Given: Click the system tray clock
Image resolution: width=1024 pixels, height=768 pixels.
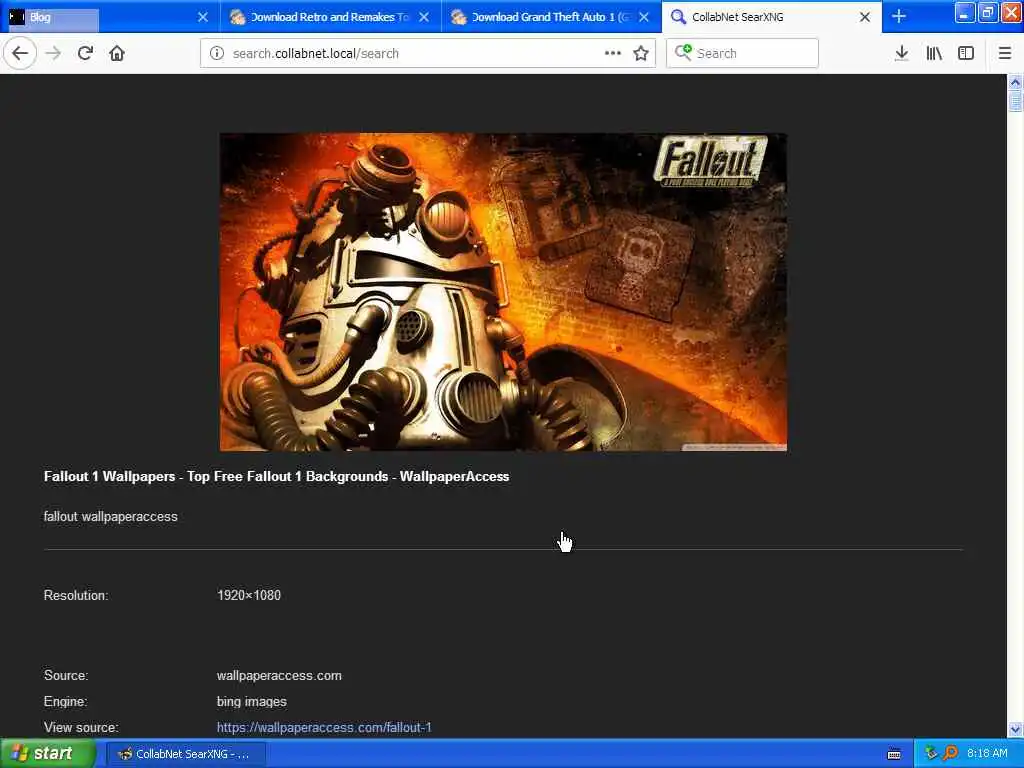Looking at the screenshot, I should pyautogui.click(x=987, y=754).
